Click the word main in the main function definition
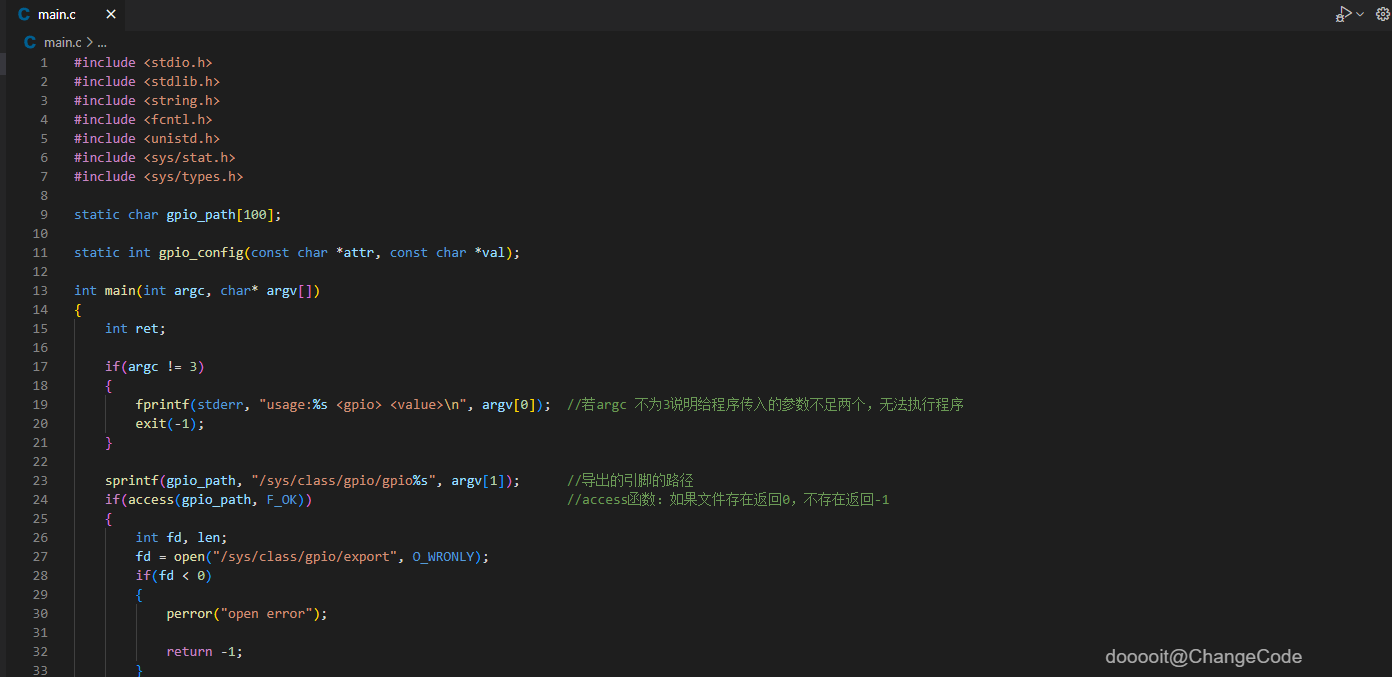The height and width of the screenshot is (677, 1392). pyautogui.click(x=120, y=291)
